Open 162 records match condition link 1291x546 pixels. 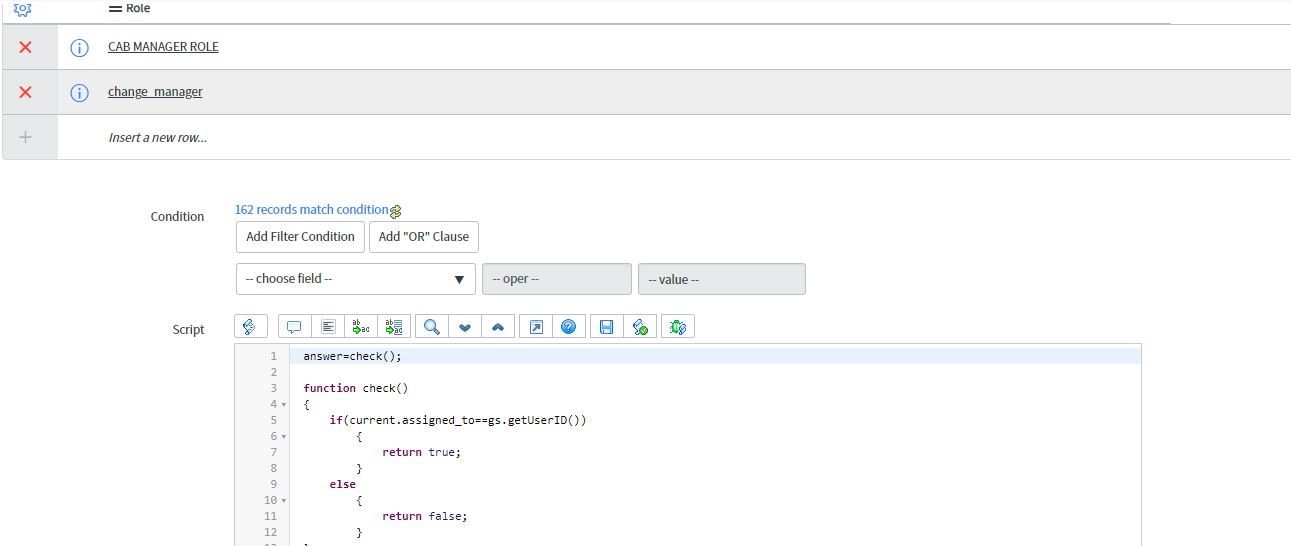coord(311,209)
